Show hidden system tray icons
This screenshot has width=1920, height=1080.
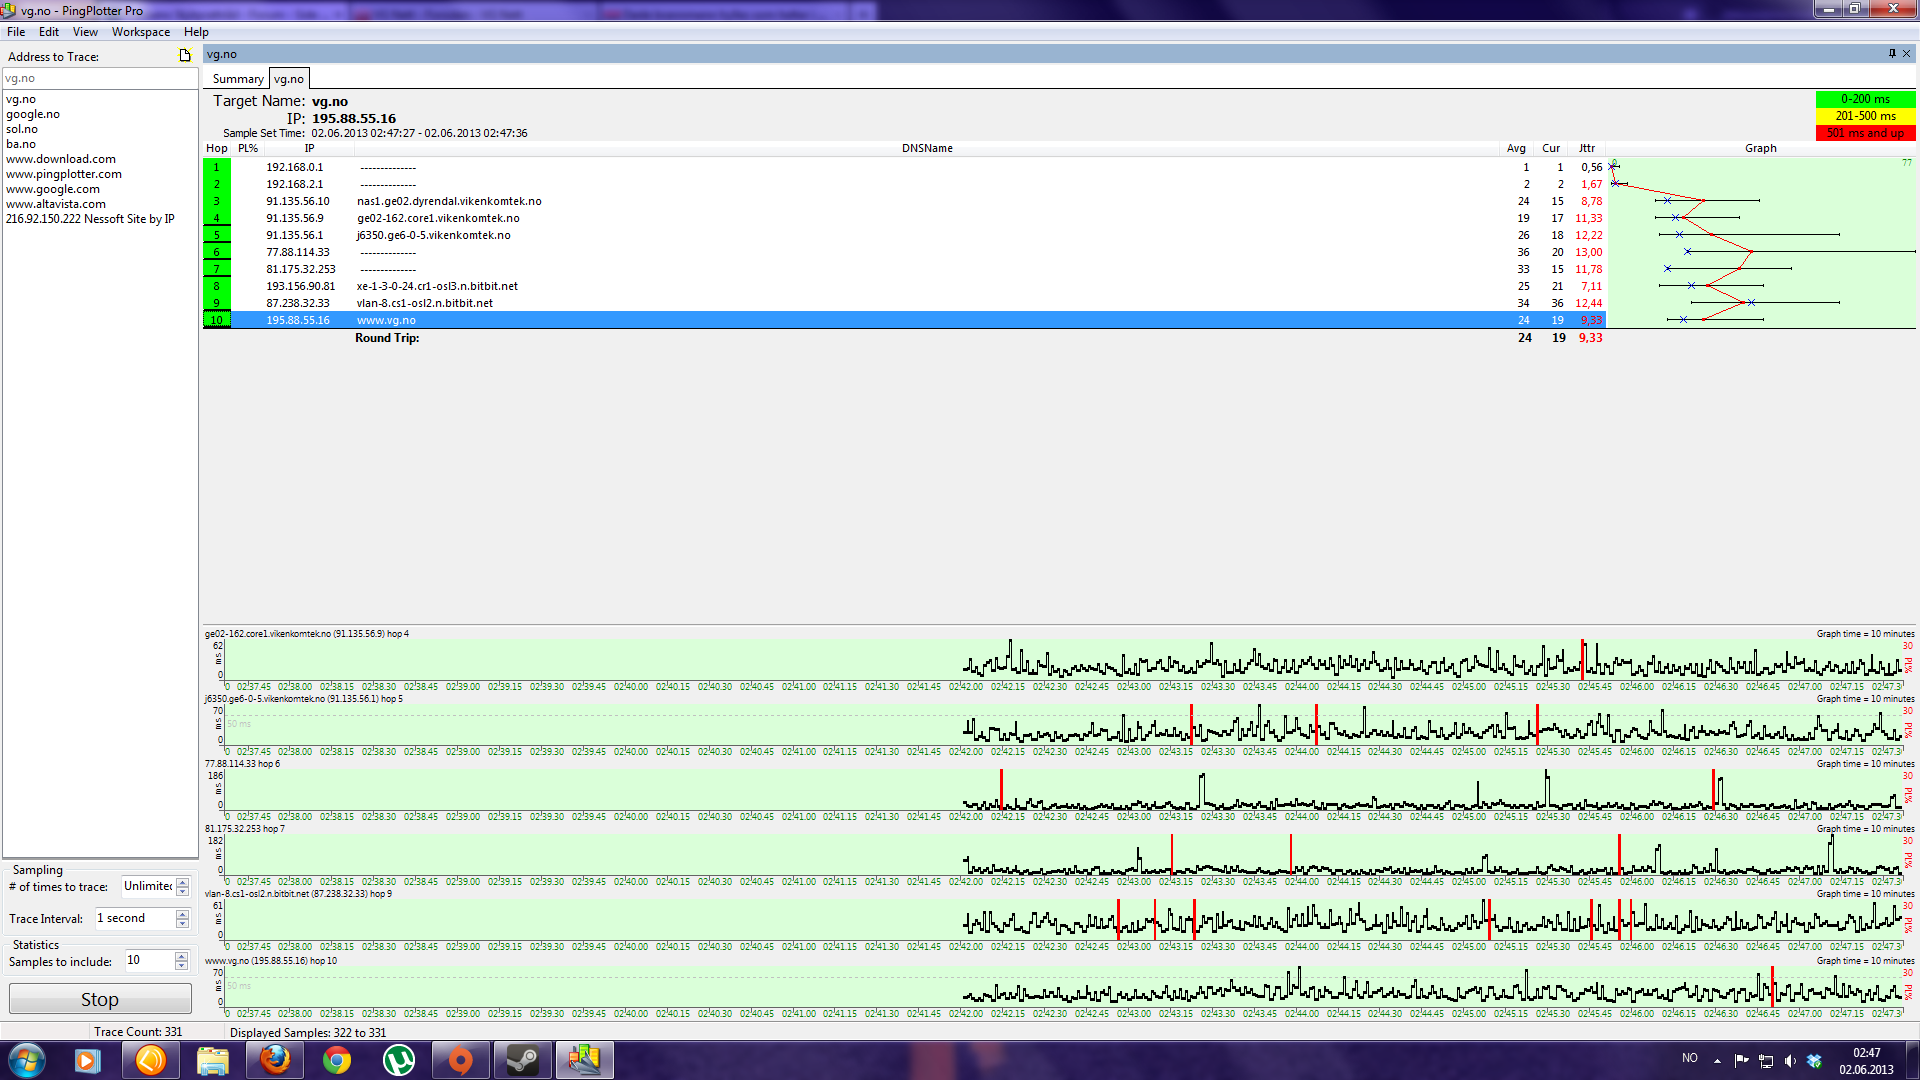point(1717,1061)
